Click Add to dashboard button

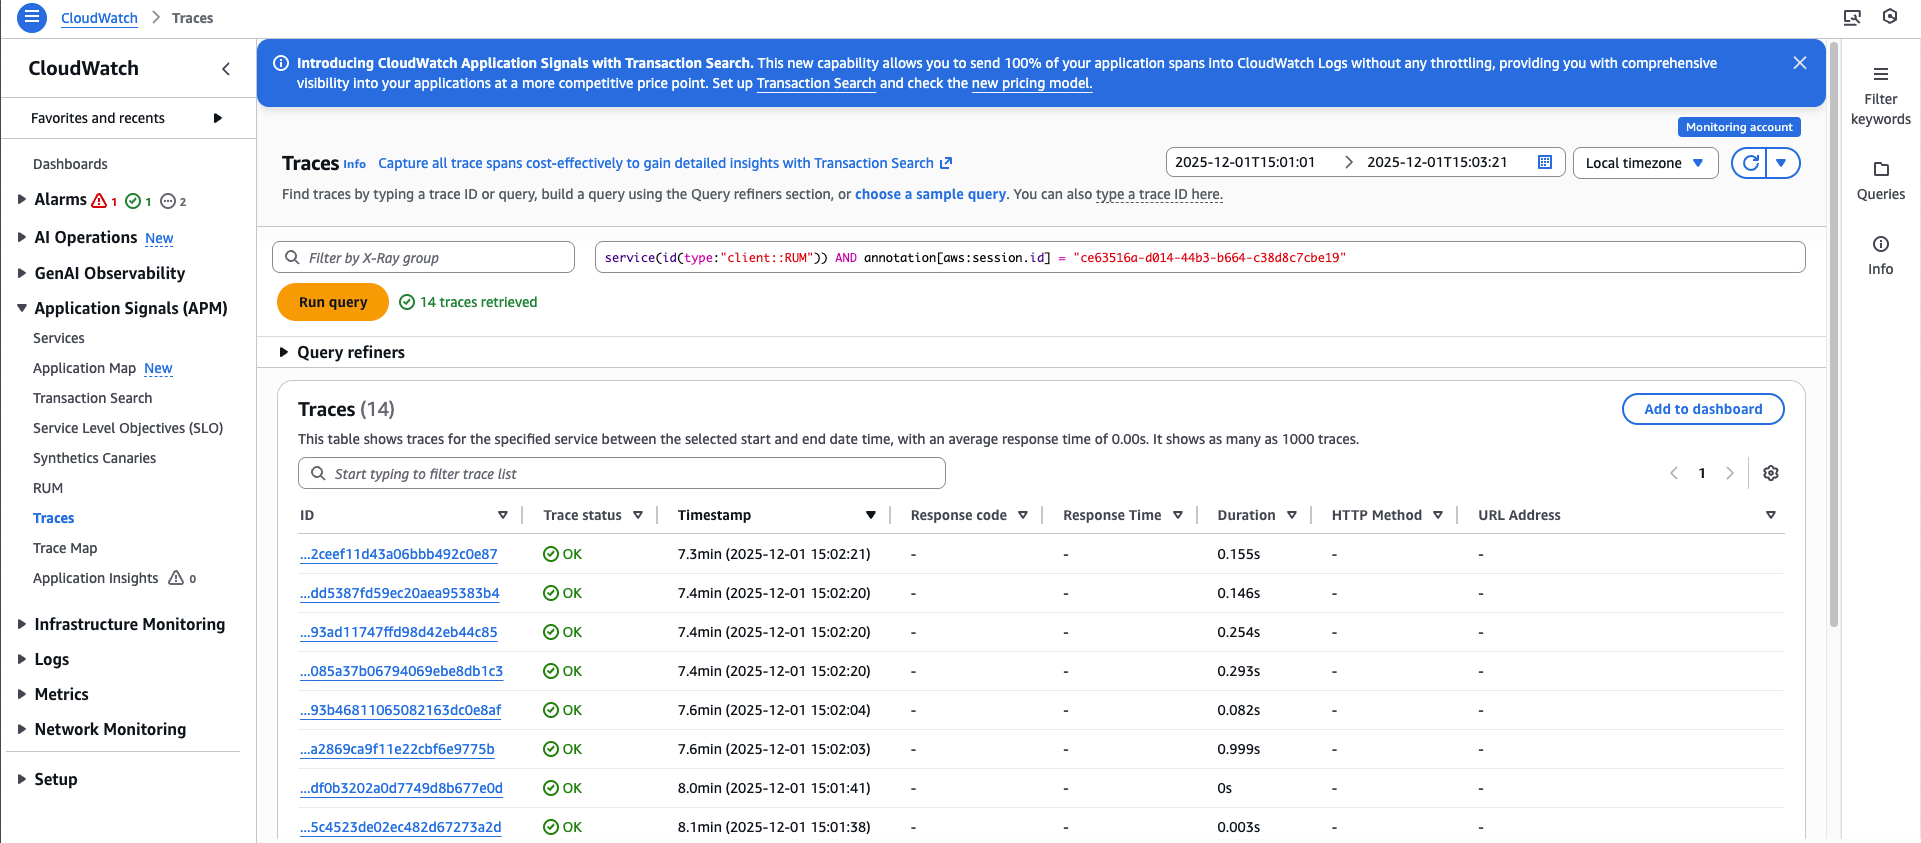click(x=1702, y=409)
